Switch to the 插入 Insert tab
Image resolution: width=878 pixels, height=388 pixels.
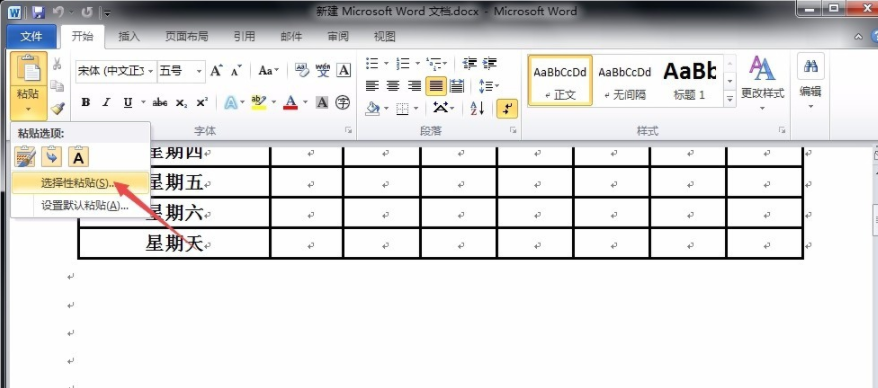tap(129, 36)
